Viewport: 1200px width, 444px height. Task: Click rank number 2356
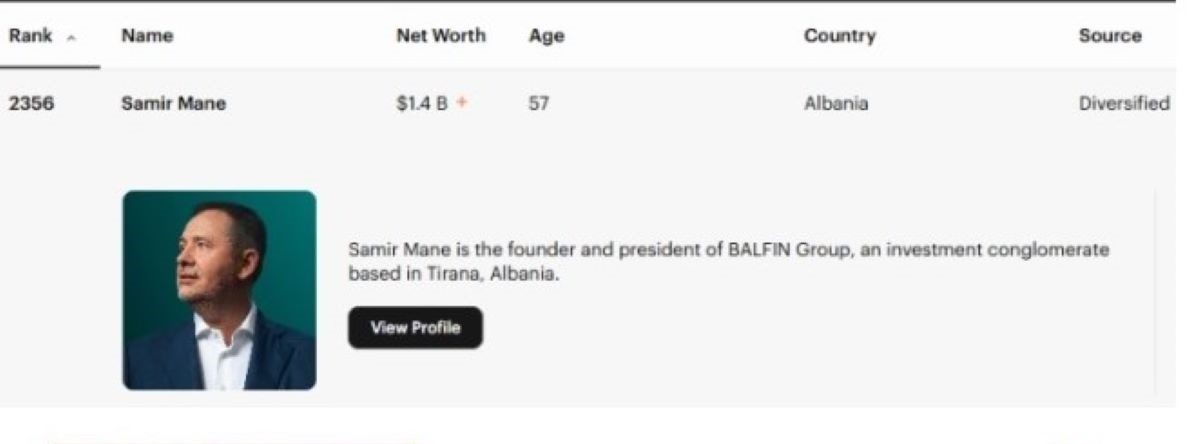coord(31,103)
